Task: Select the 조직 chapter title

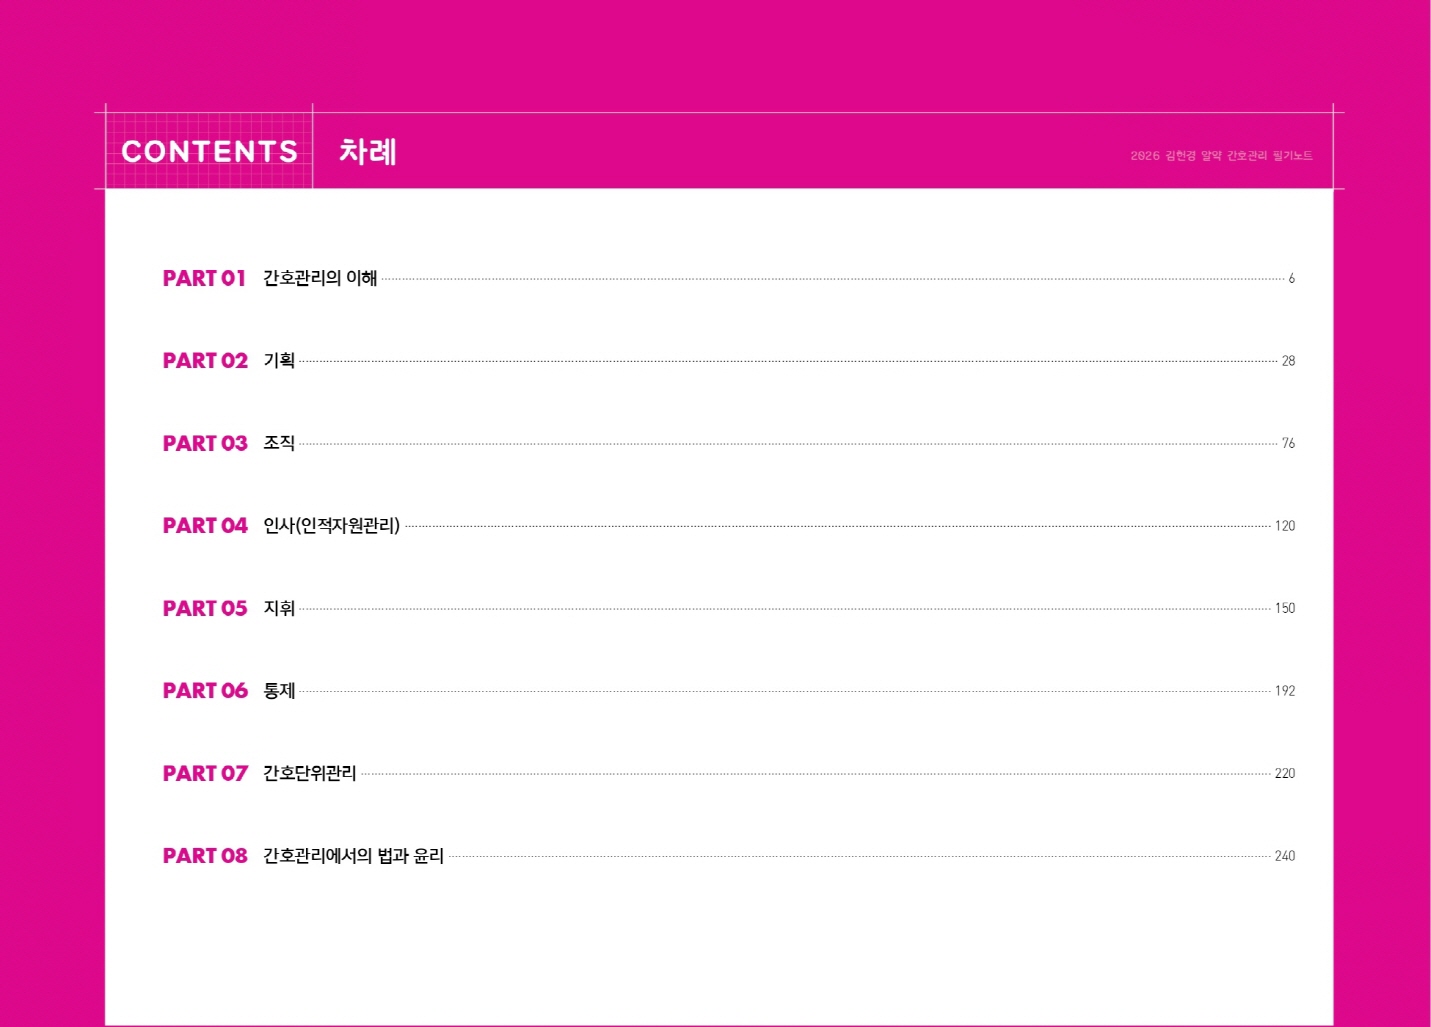Action: click(x=279, y=443)
